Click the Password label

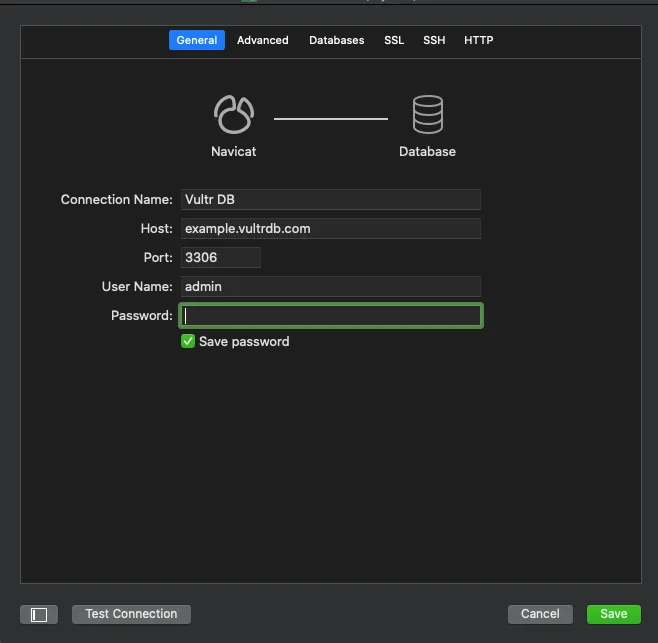point(142,315)
